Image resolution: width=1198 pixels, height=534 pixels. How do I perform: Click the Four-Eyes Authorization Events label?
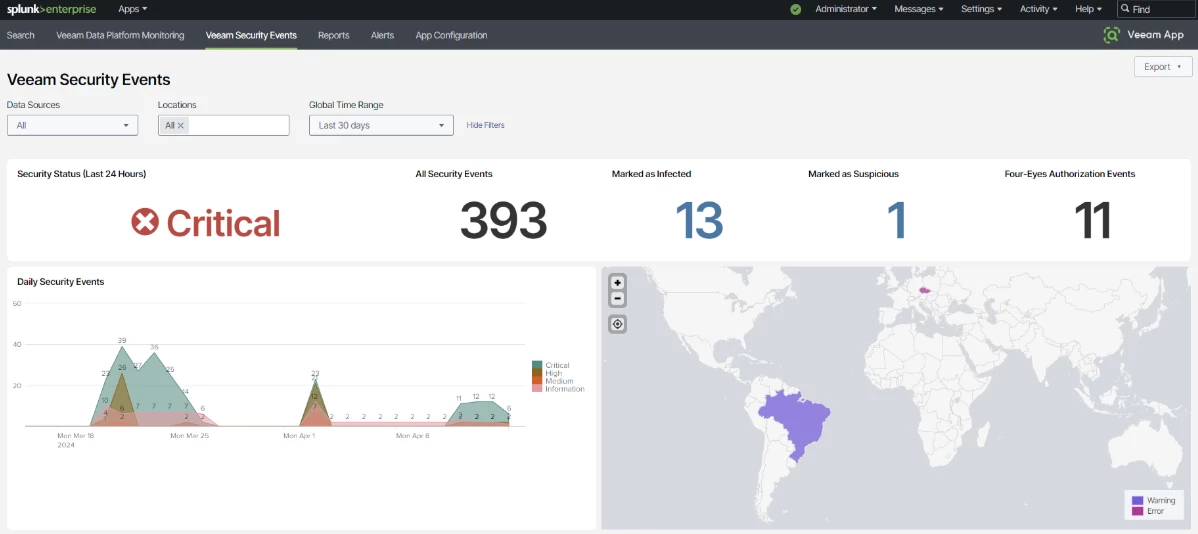tap(1070, 174)
